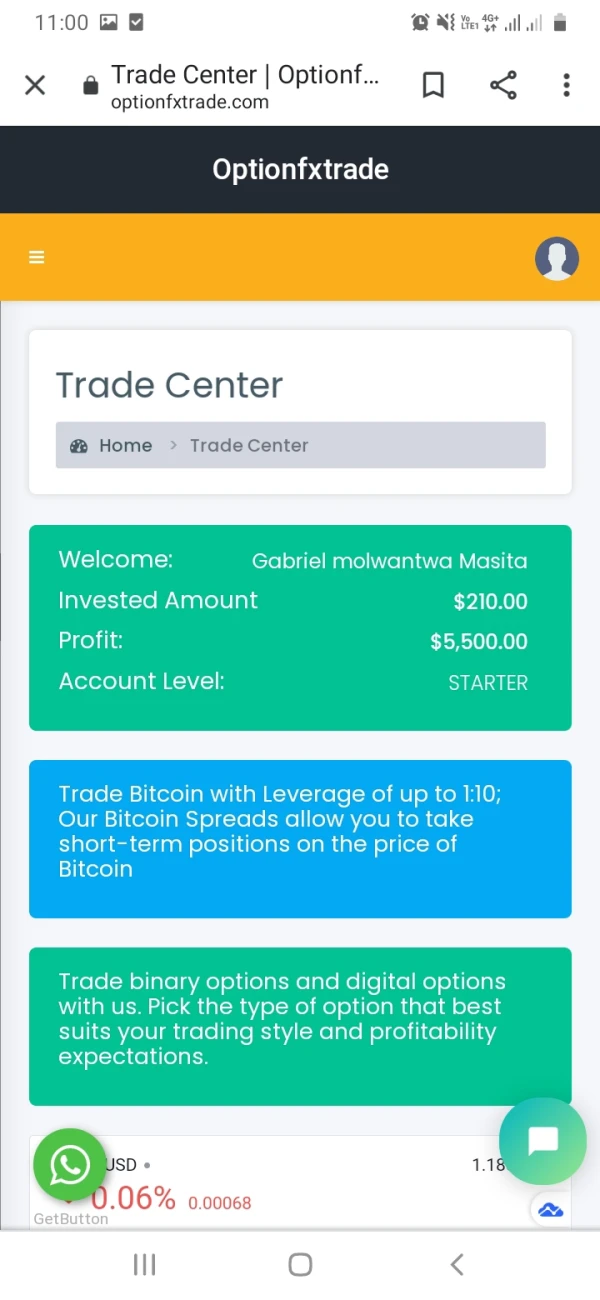Click the green WhatsApp chat button
Screen dimensions: 600x1300
(x=69, y=1164)
